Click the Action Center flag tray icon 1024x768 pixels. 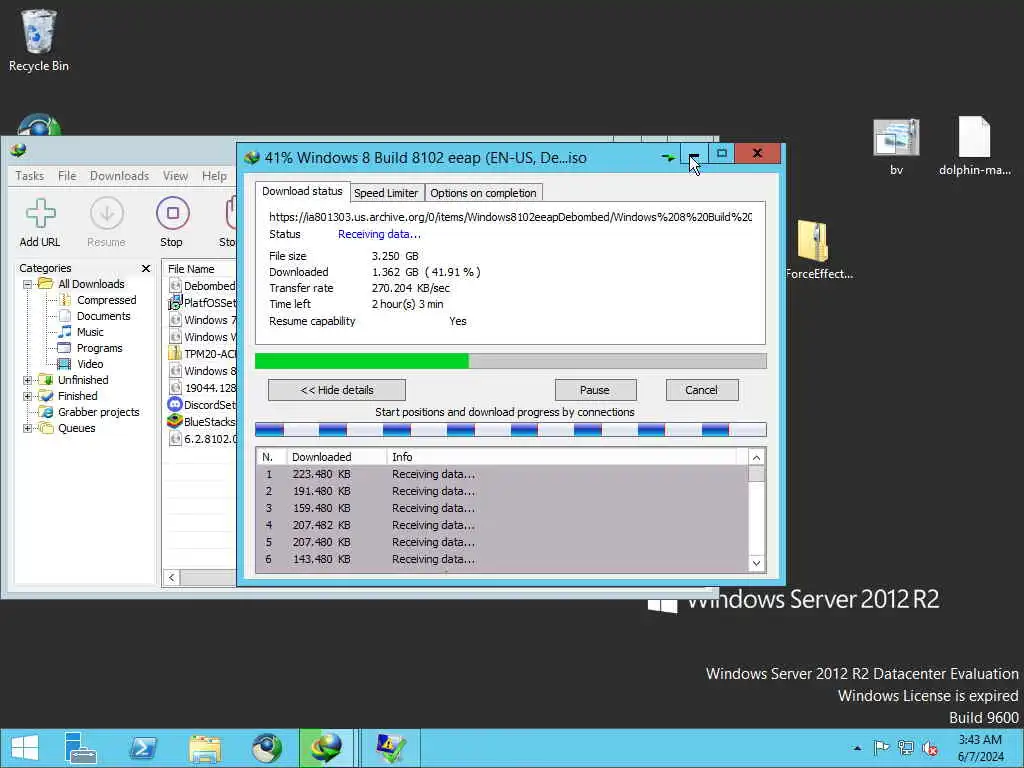(881, 748)
